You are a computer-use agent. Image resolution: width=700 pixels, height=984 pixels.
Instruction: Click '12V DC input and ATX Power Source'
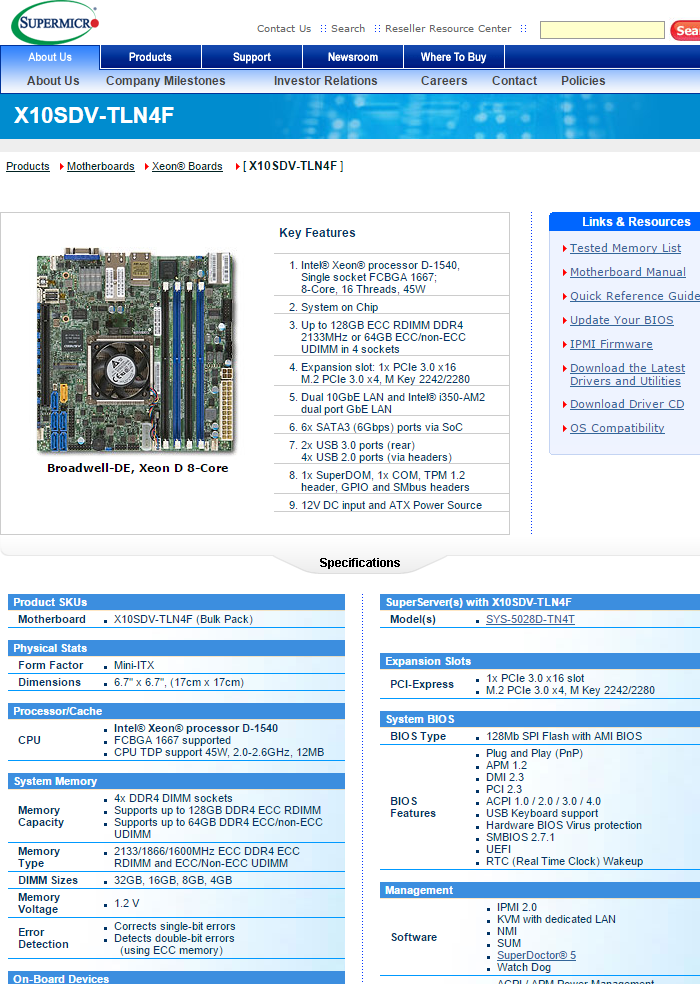pyautogui.click(x=391, y=505)
